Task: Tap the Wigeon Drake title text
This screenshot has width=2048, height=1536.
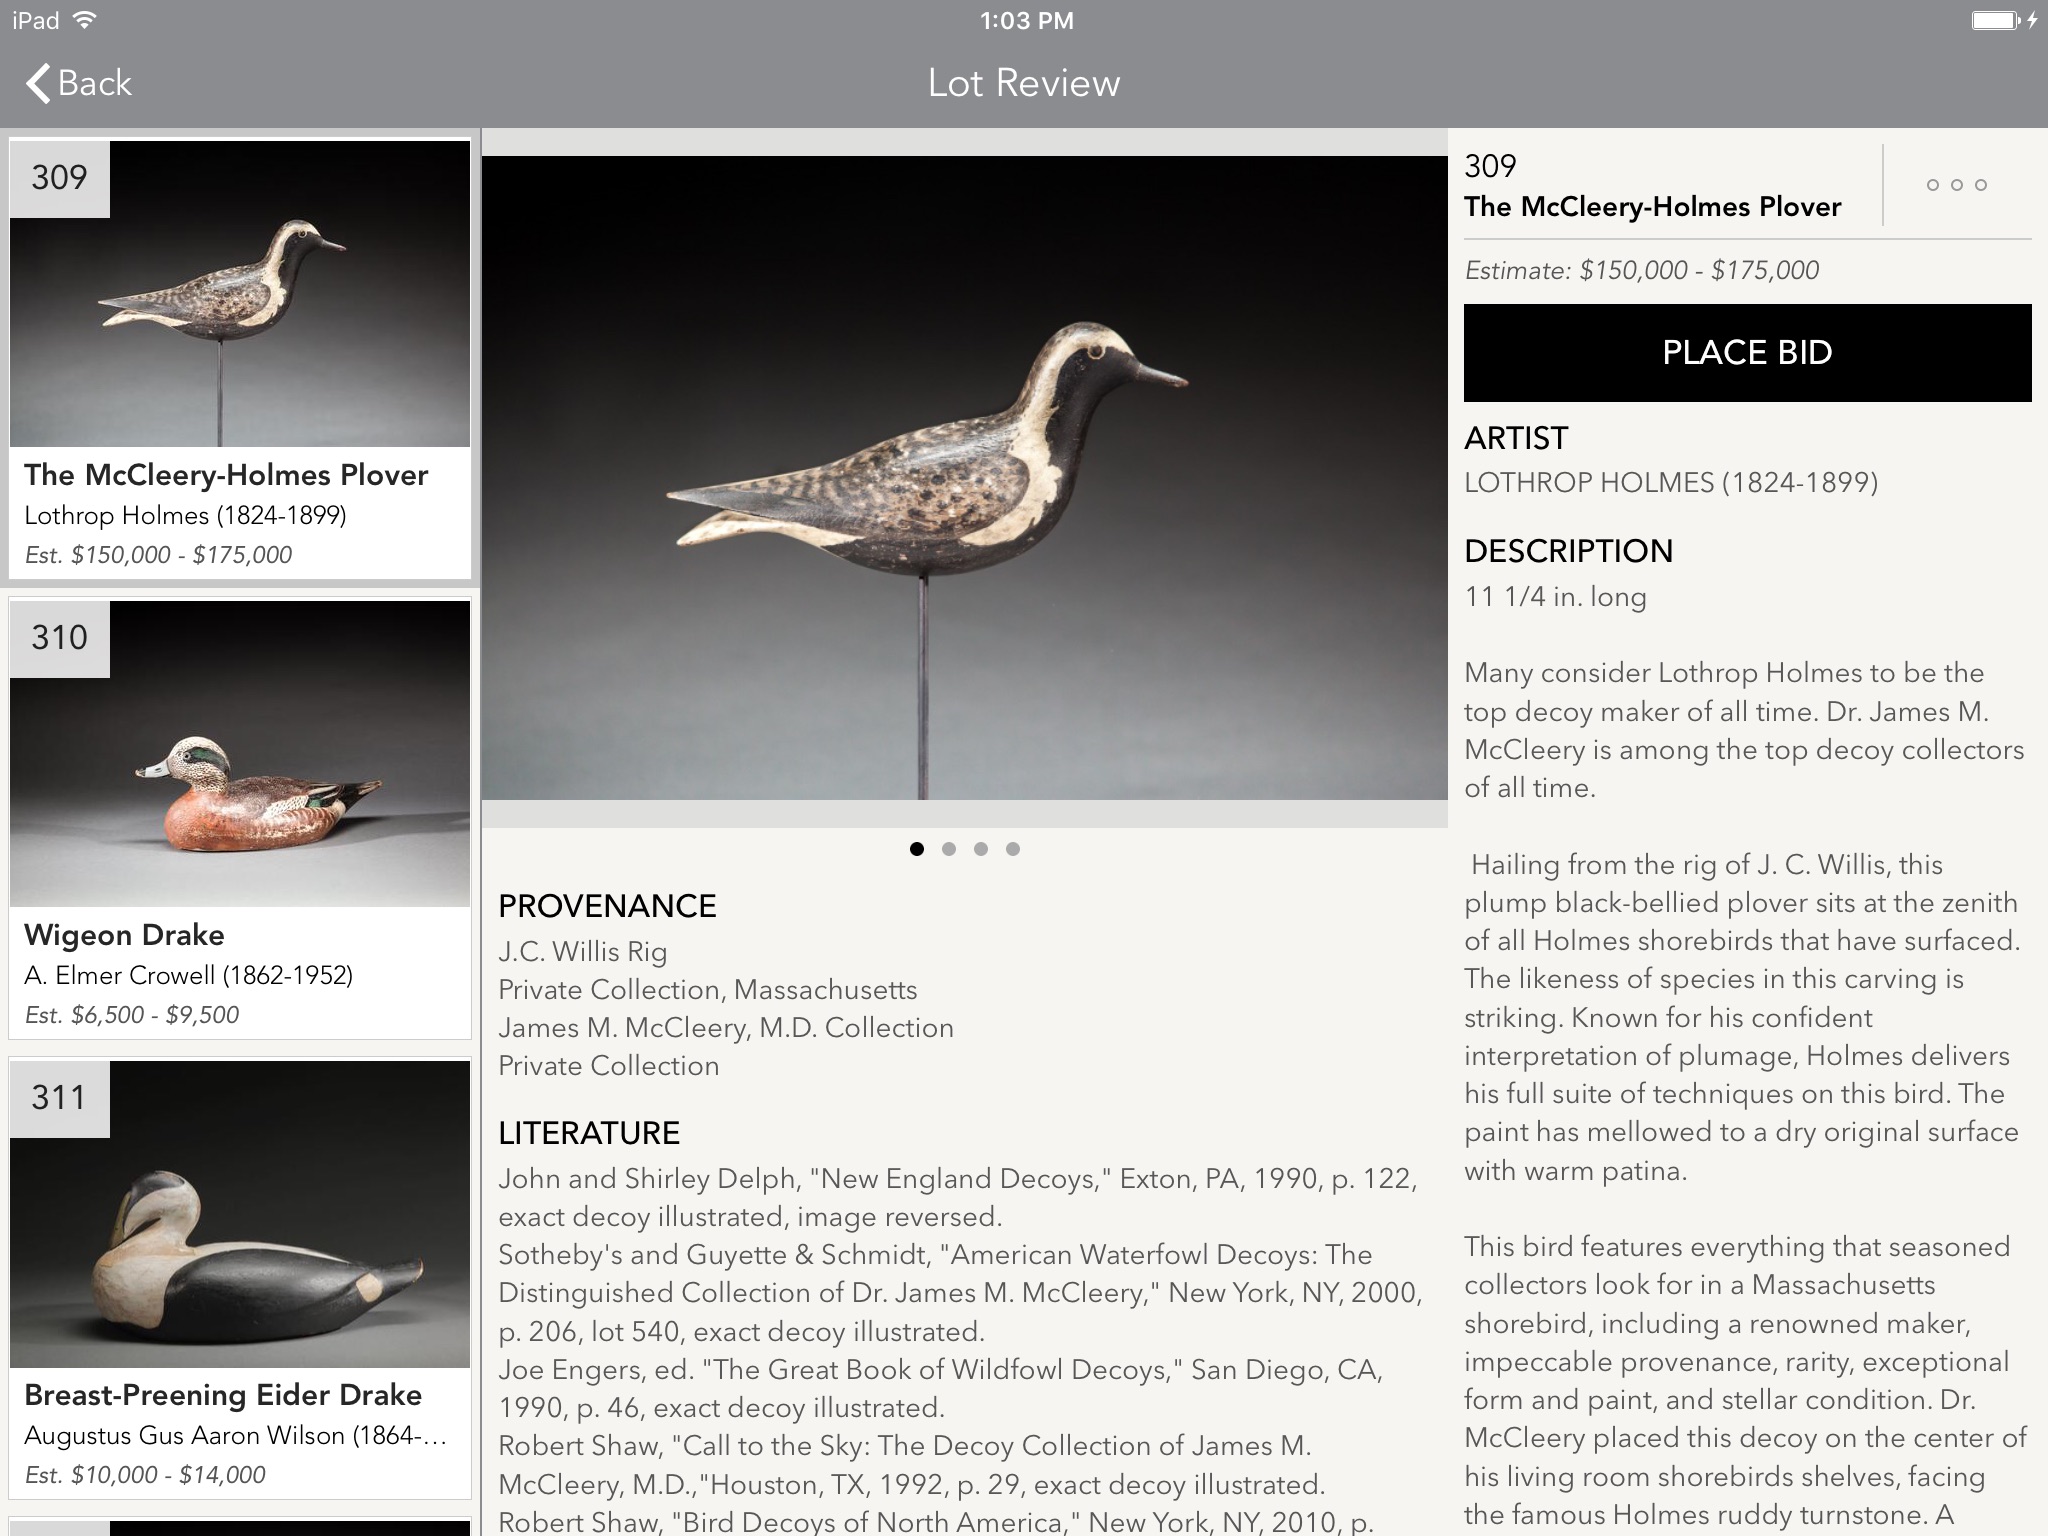Action: (x=124, y=935)
